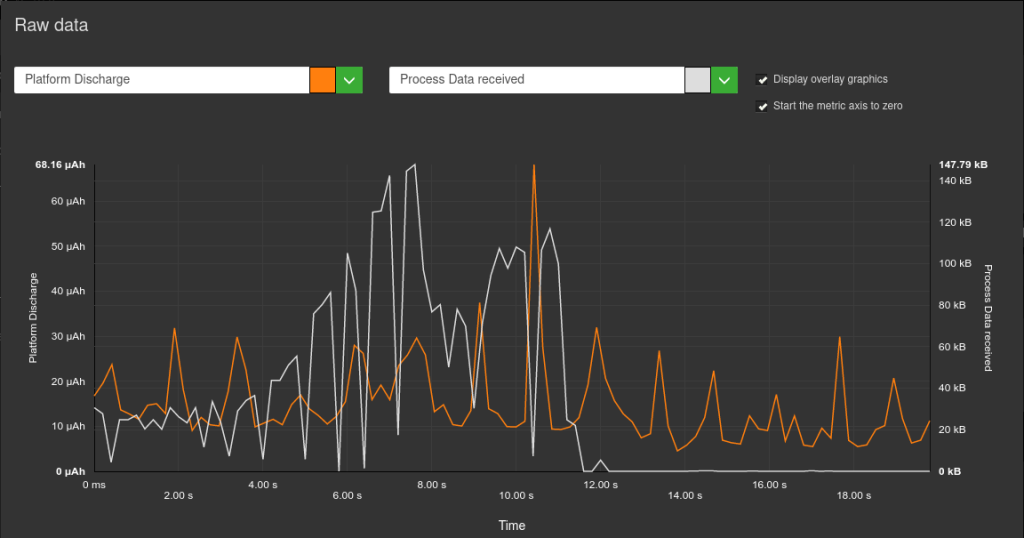Click the light gray Process Data color swatch
This screenshot has width=1024, height=538.
697,80
